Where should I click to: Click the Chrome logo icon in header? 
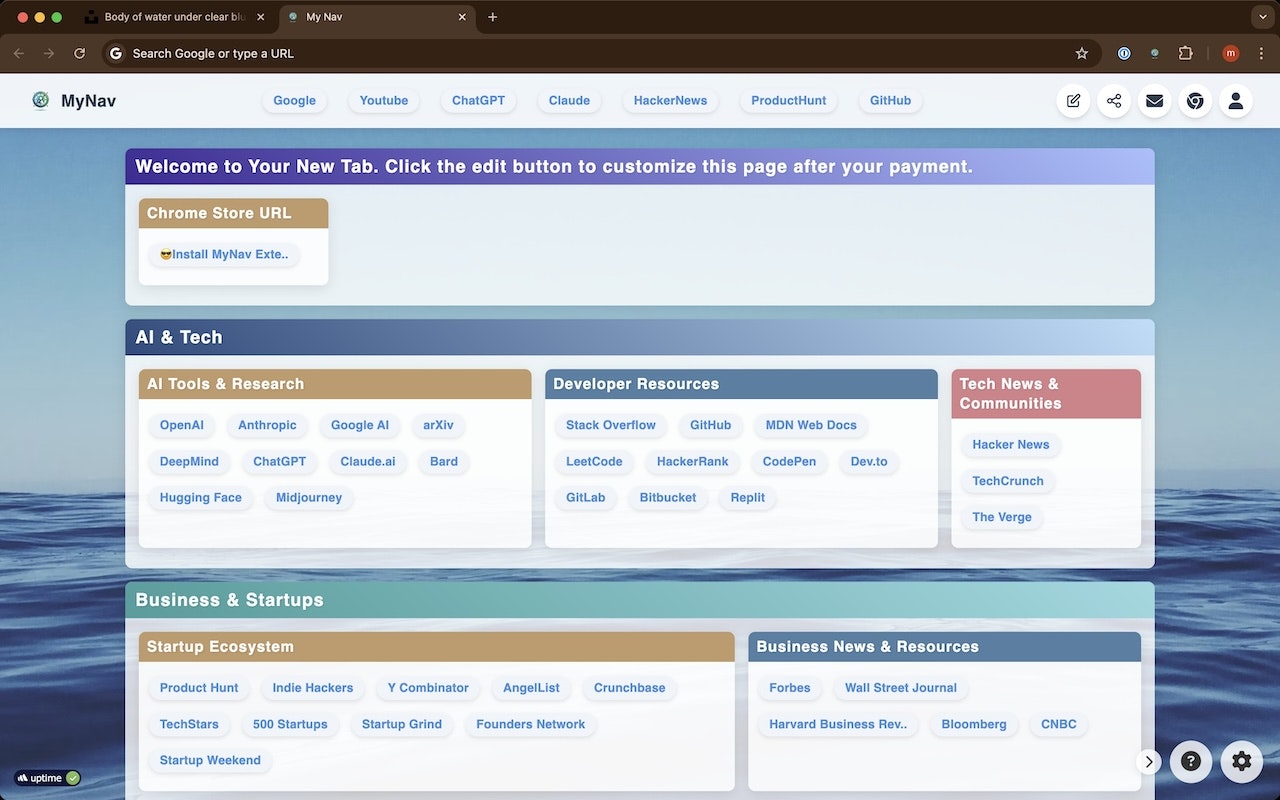point(1195,101)
